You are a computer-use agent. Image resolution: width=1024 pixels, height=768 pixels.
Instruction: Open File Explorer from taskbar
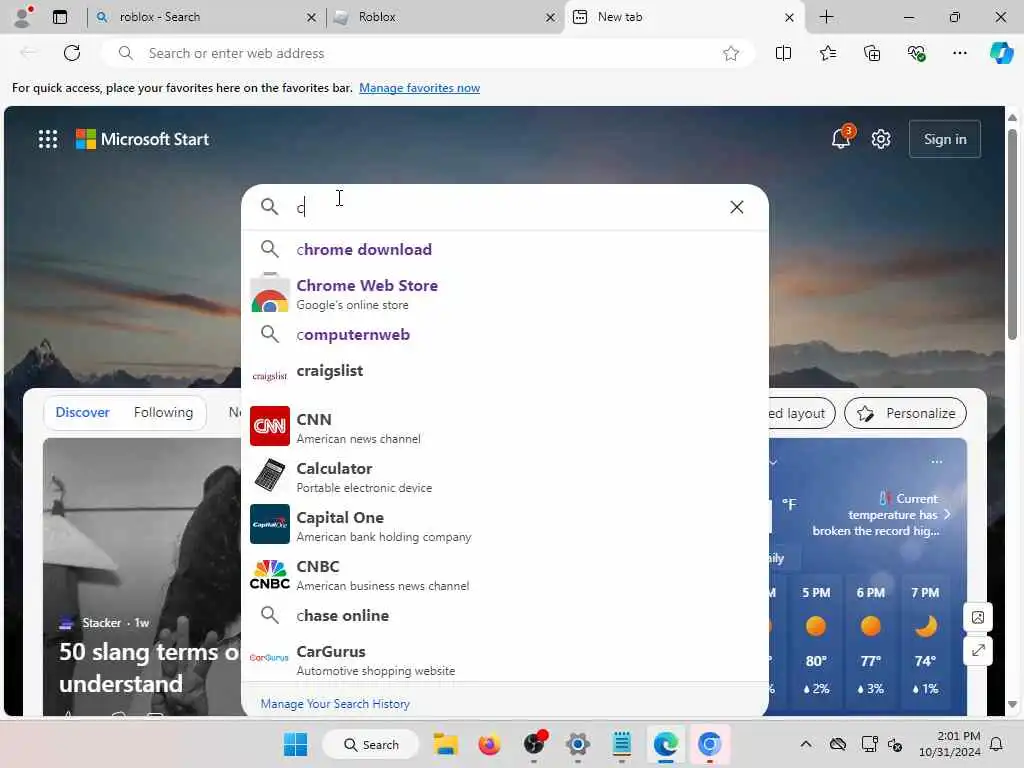[x=446, y=744]
